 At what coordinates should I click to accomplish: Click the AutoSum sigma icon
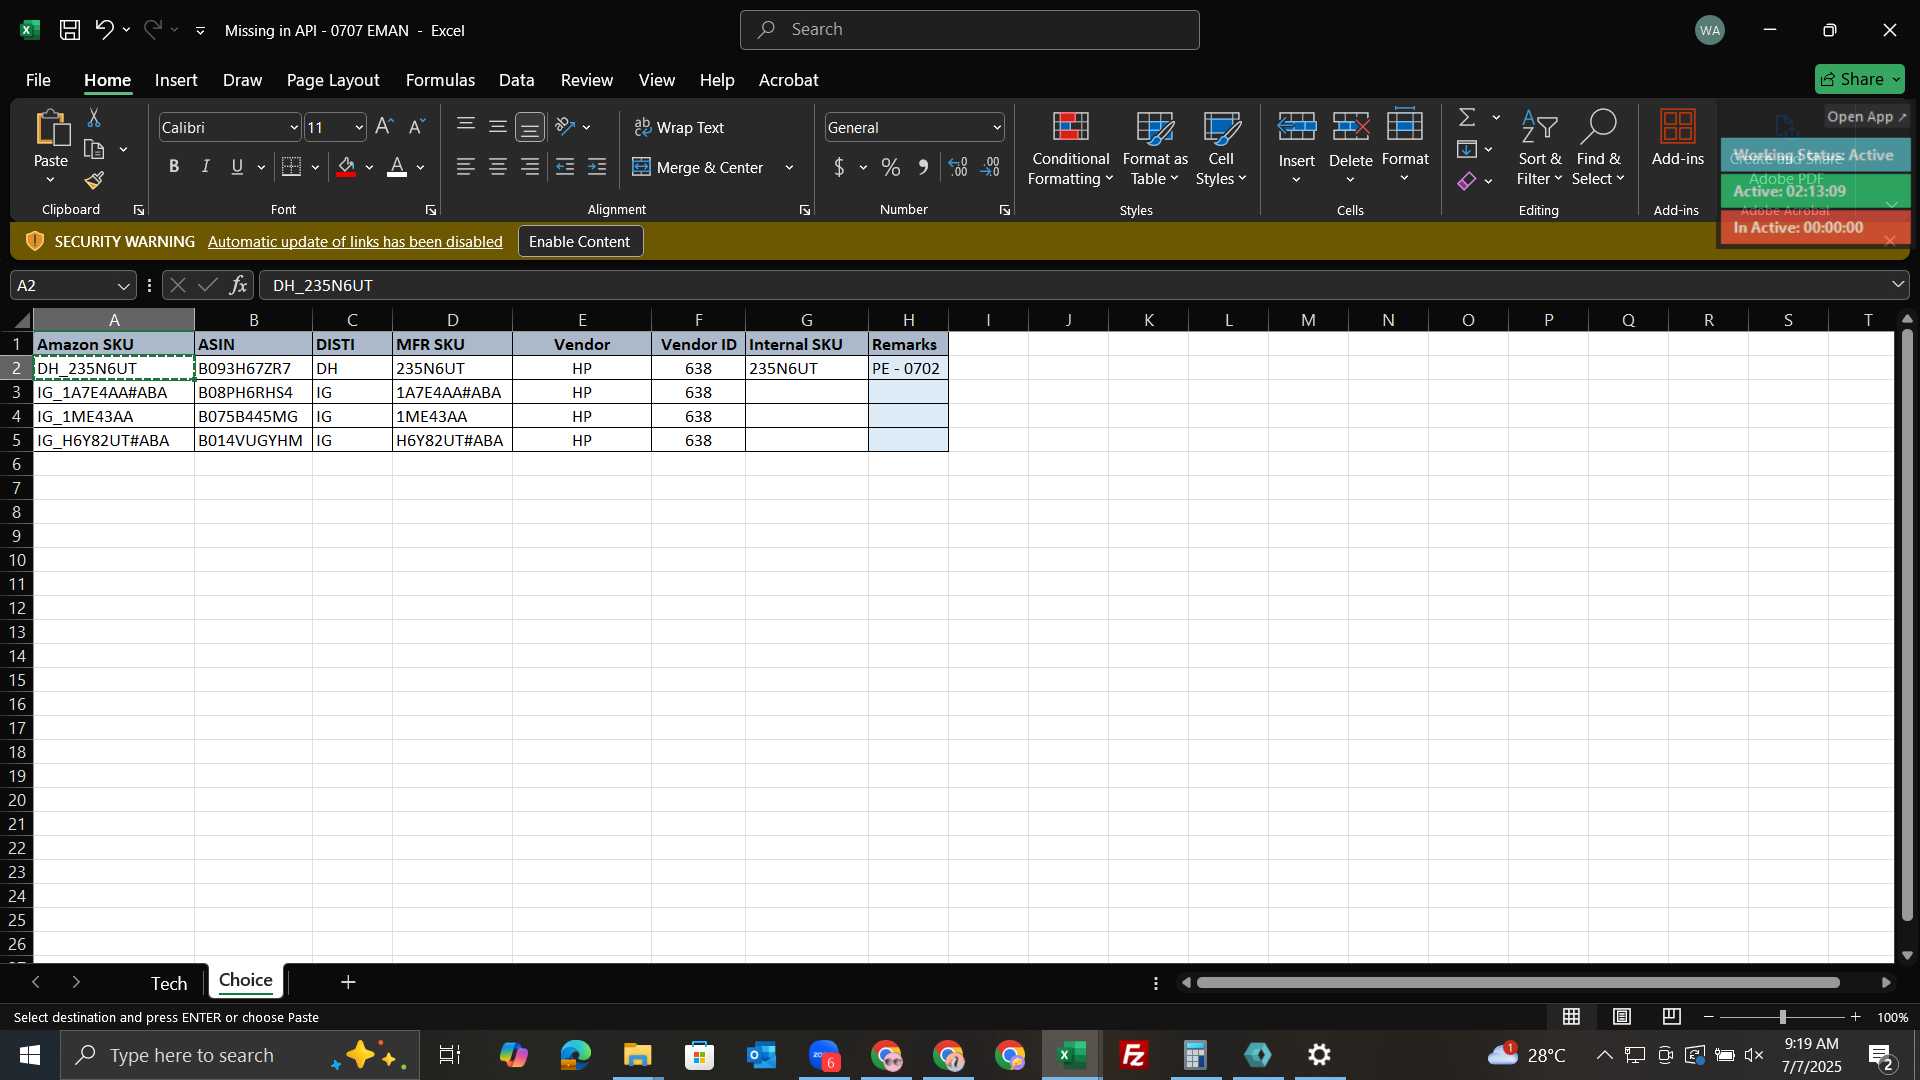1467,118
